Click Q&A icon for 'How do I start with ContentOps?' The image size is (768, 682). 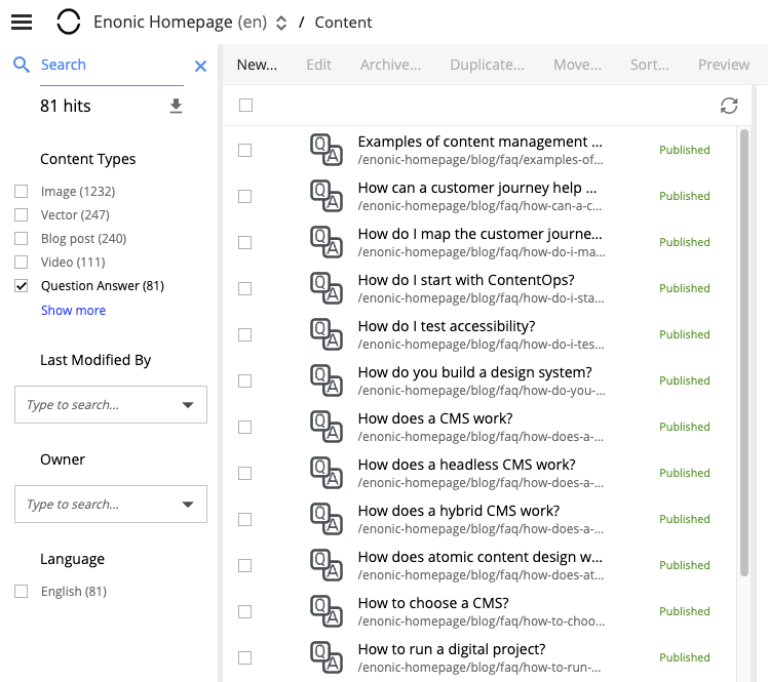tap(326, 288)
